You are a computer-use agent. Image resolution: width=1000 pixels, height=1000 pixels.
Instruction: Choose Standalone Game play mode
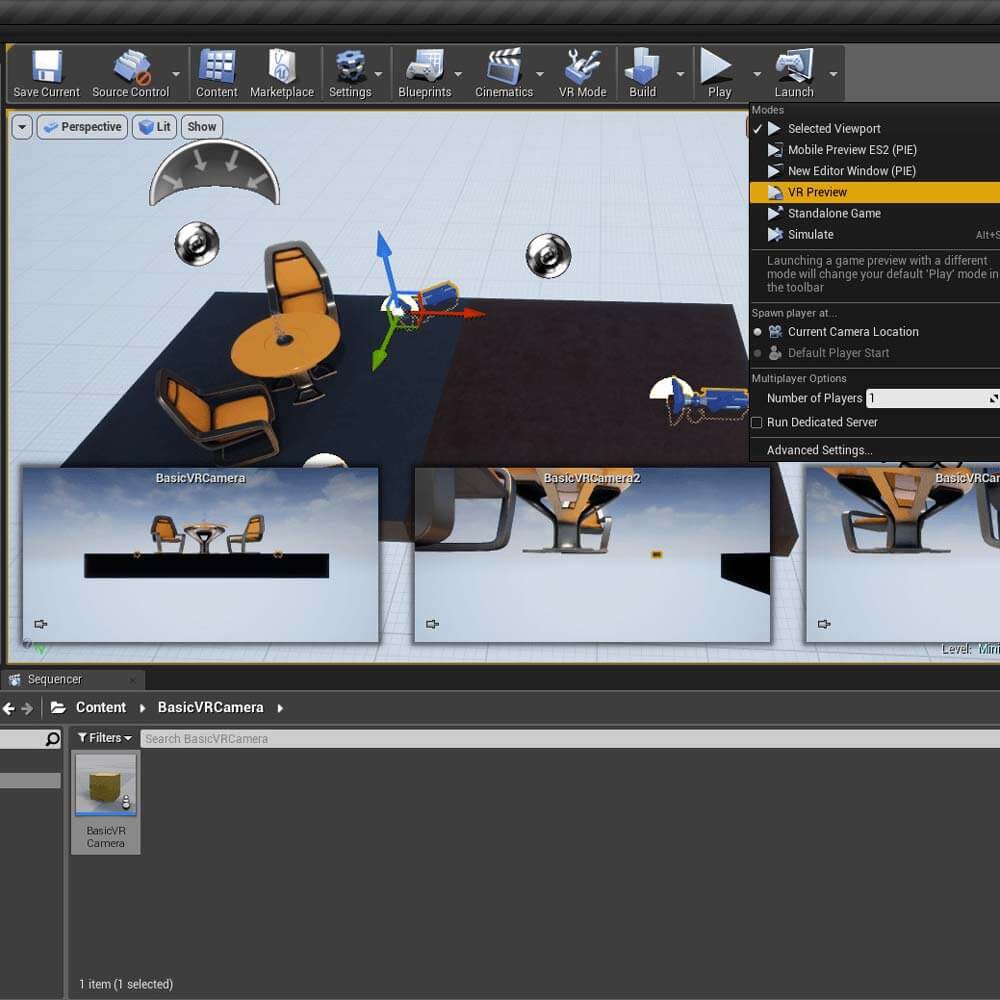[874, 214]
